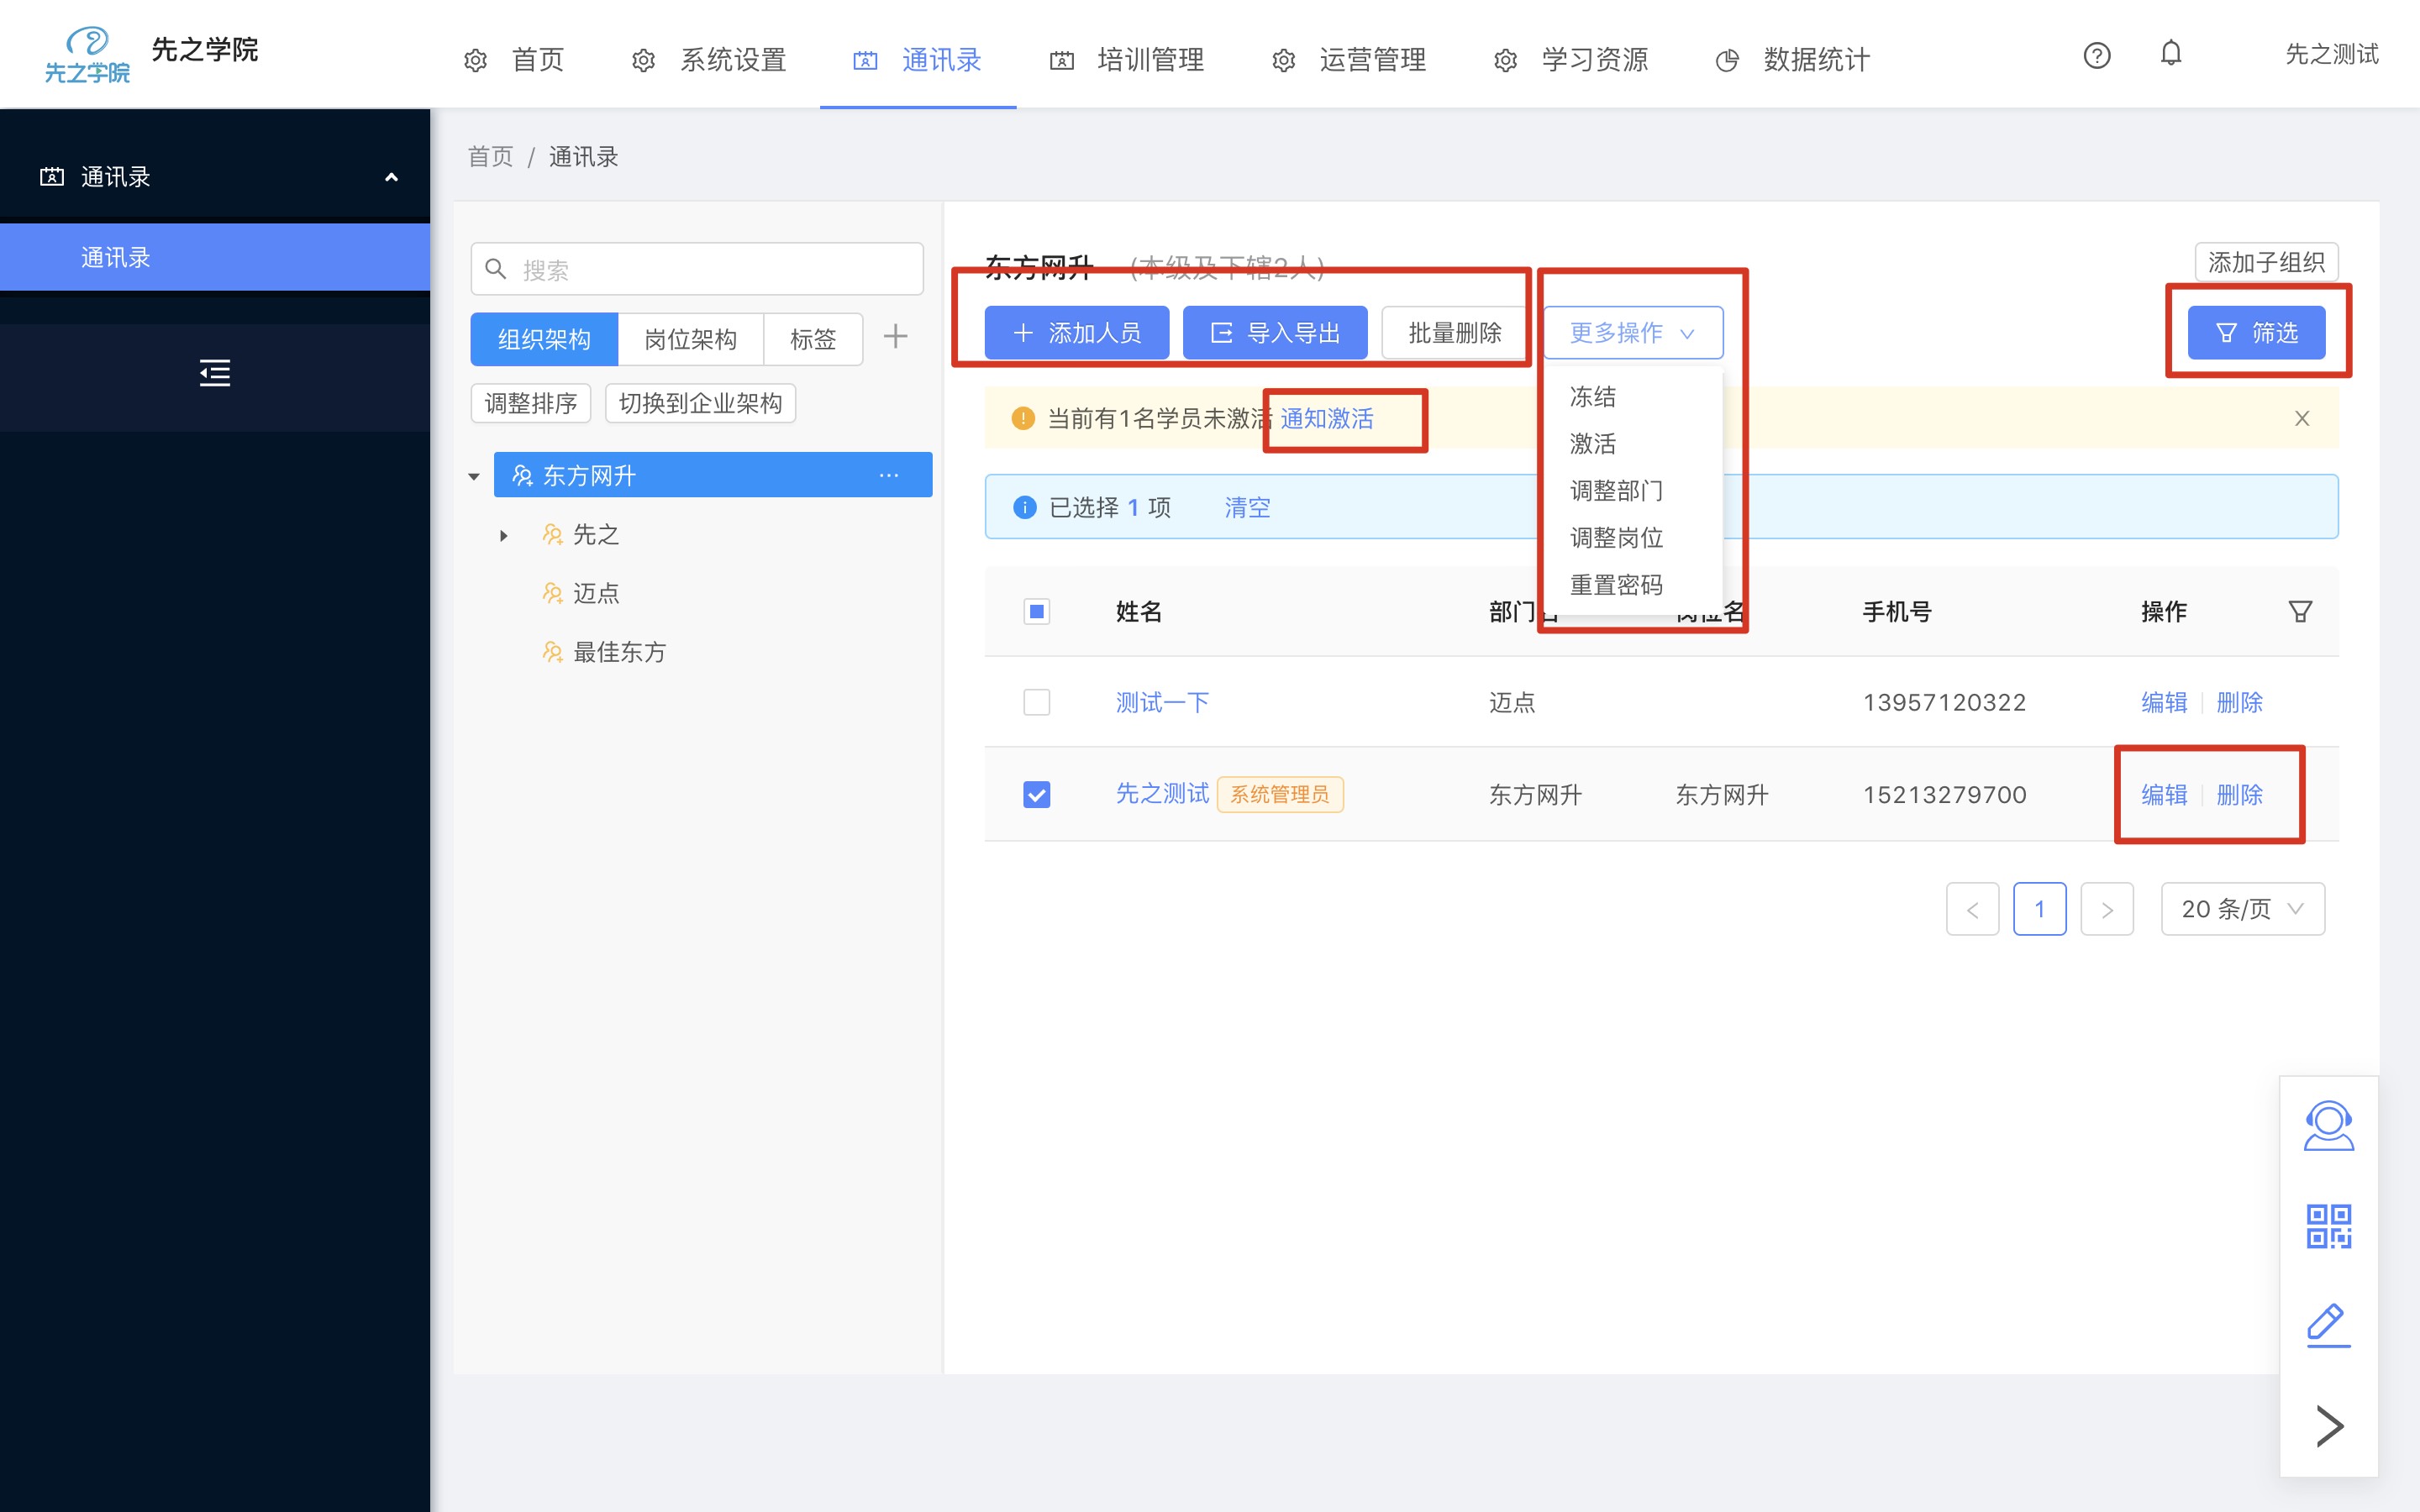
Task: Open the help question mark icon
Action: tap(2097, 55)
